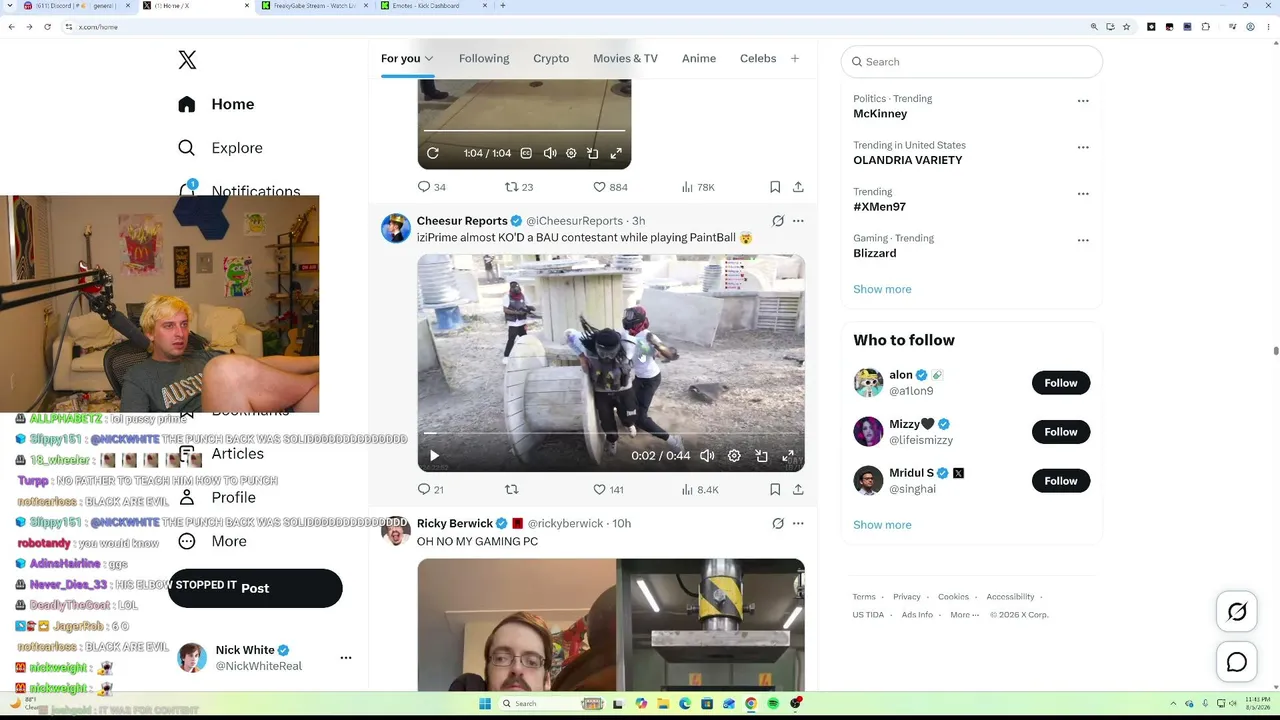1280x720 pixels.
Task: Enable picture-in-picture on paintball video
Action: [x=761, y=456]
